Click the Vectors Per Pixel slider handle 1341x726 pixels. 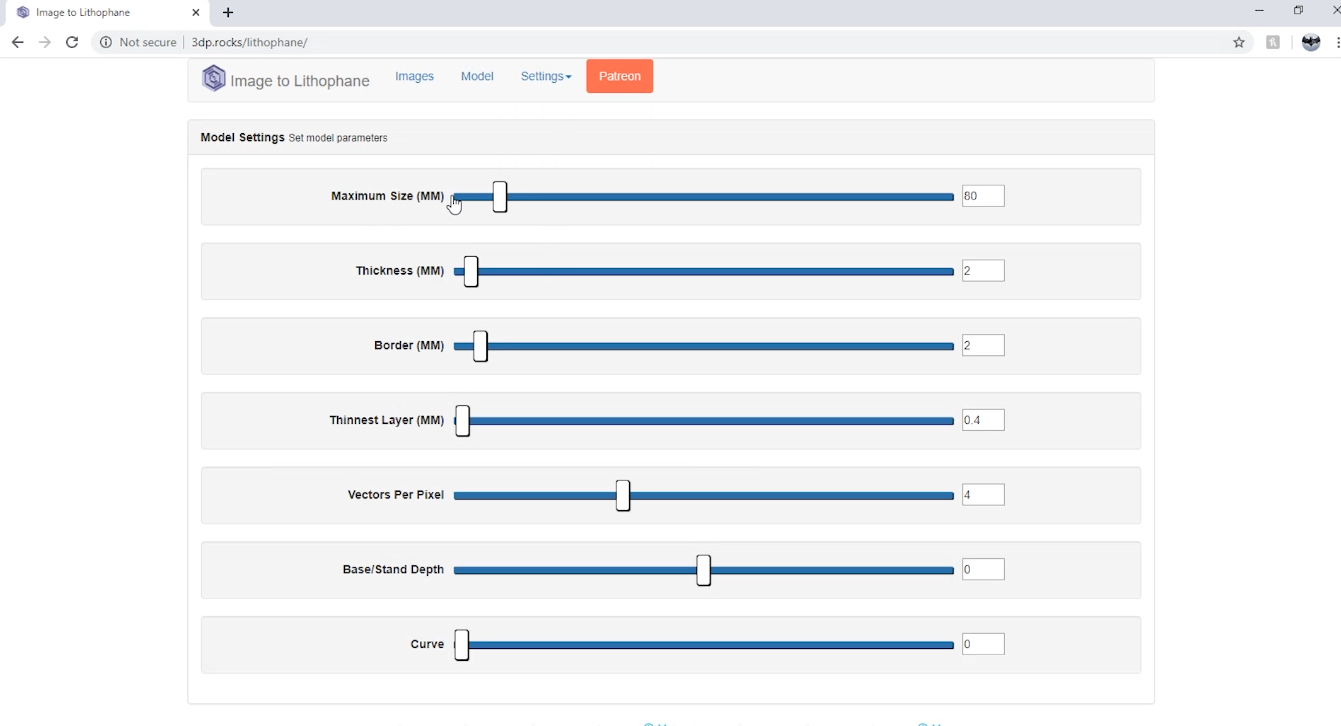pyautogui.click(x=623, y=495)
